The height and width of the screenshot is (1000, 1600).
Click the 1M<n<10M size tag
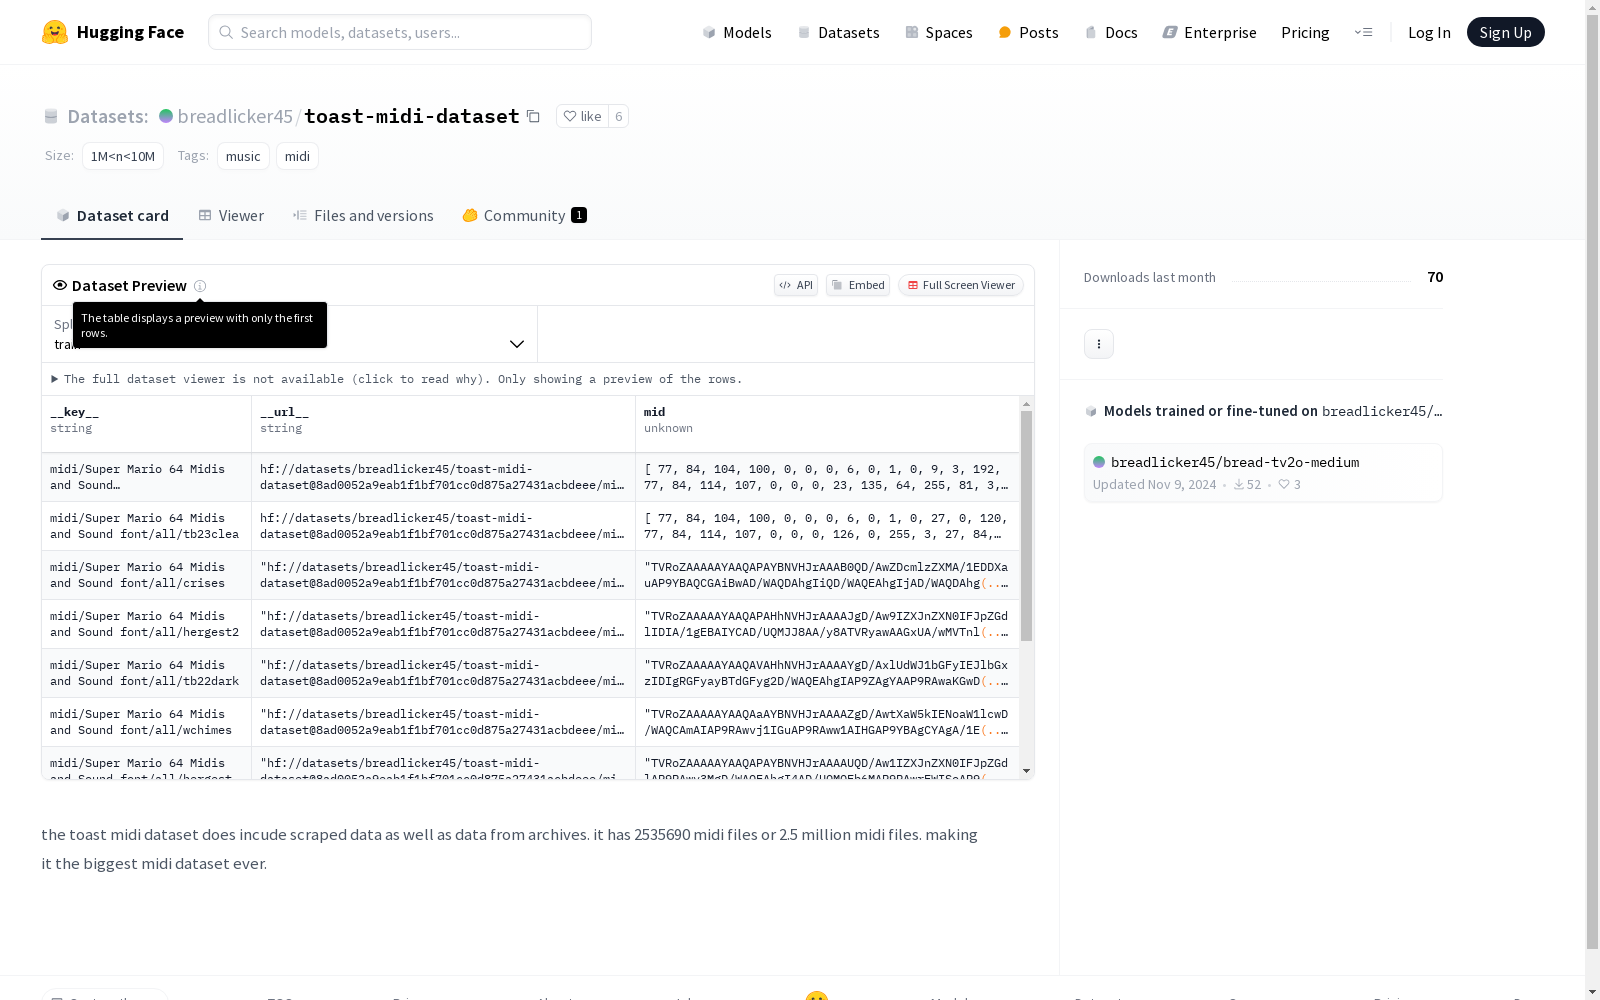123,156
